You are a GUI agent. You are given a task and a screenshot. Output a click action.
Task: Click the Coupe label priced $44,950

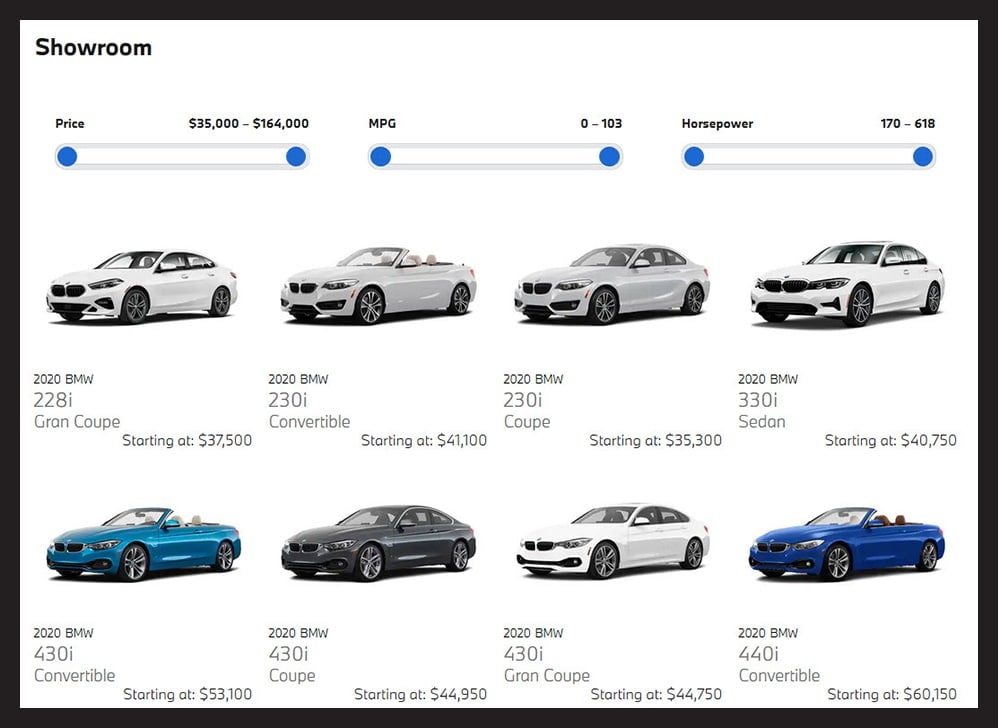point(292,676)
